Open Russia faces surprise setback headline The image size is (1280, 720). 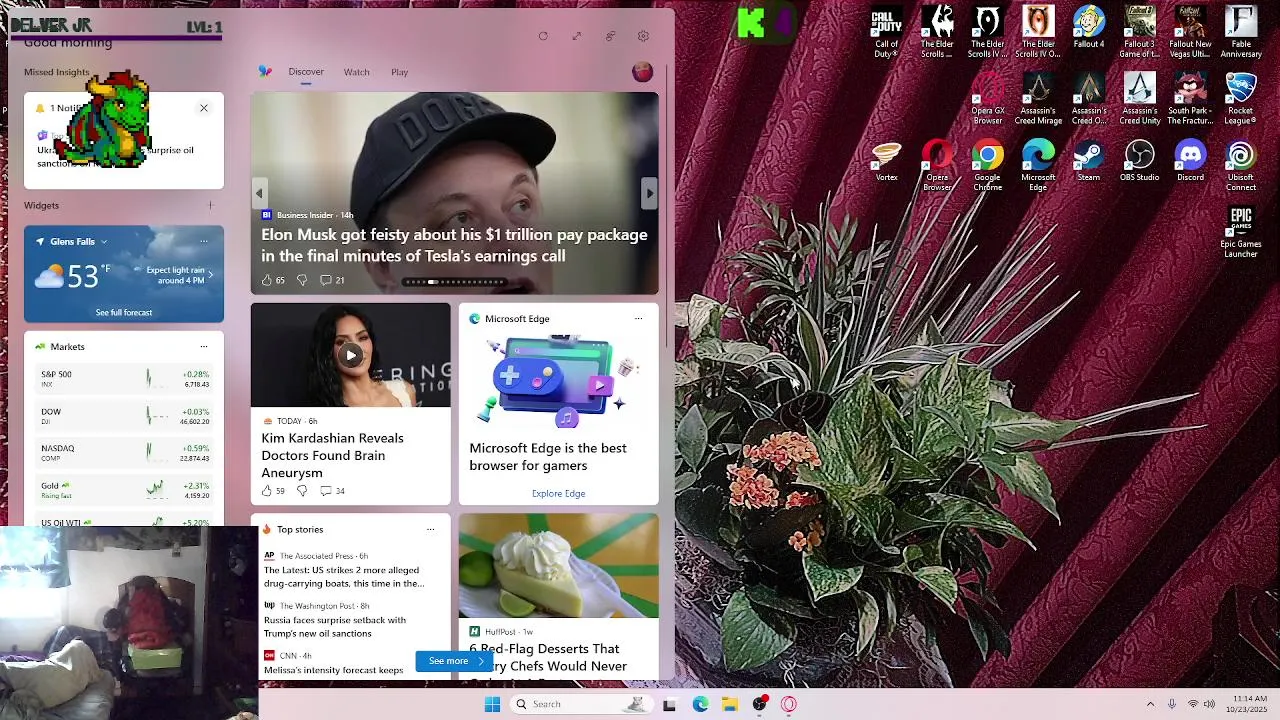(335, 627)
